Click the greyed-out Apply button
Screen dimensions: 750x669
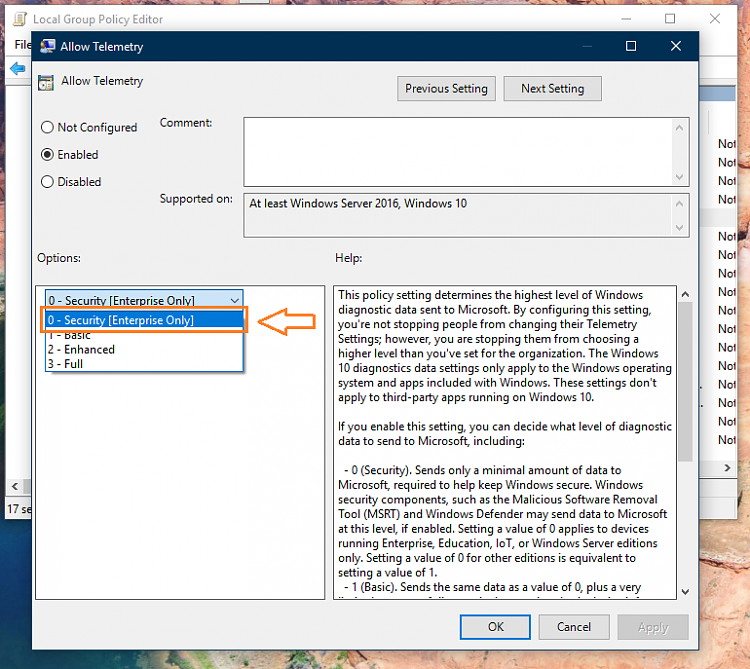[653, 627]
